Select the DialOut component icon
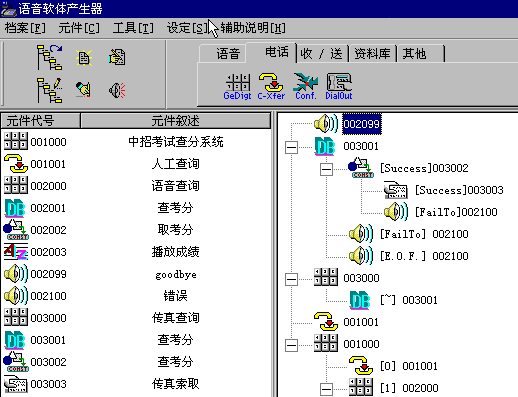The width and height of the screenshot is (518, 397). 339,87
